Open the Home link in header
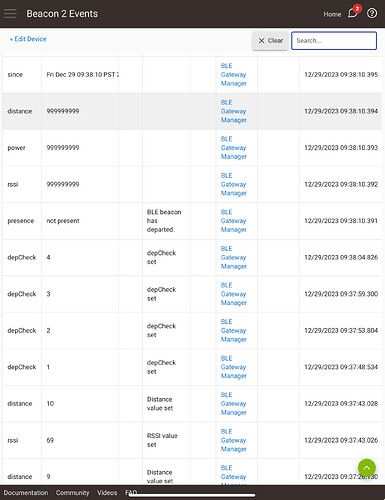Image resolution: width=385 pixels, height=500 pixels. (332, 14)
